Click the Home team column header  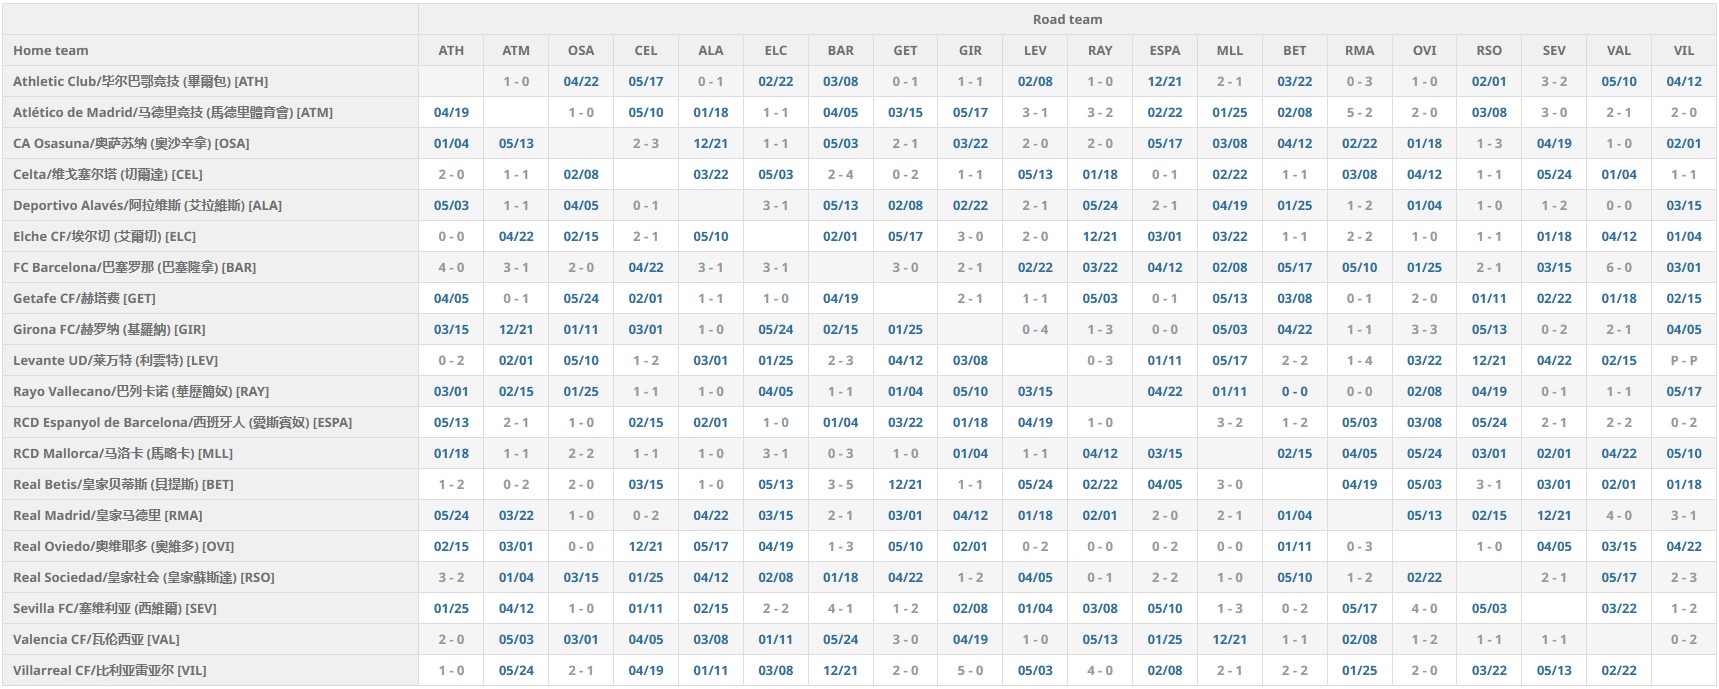[51, 51]
